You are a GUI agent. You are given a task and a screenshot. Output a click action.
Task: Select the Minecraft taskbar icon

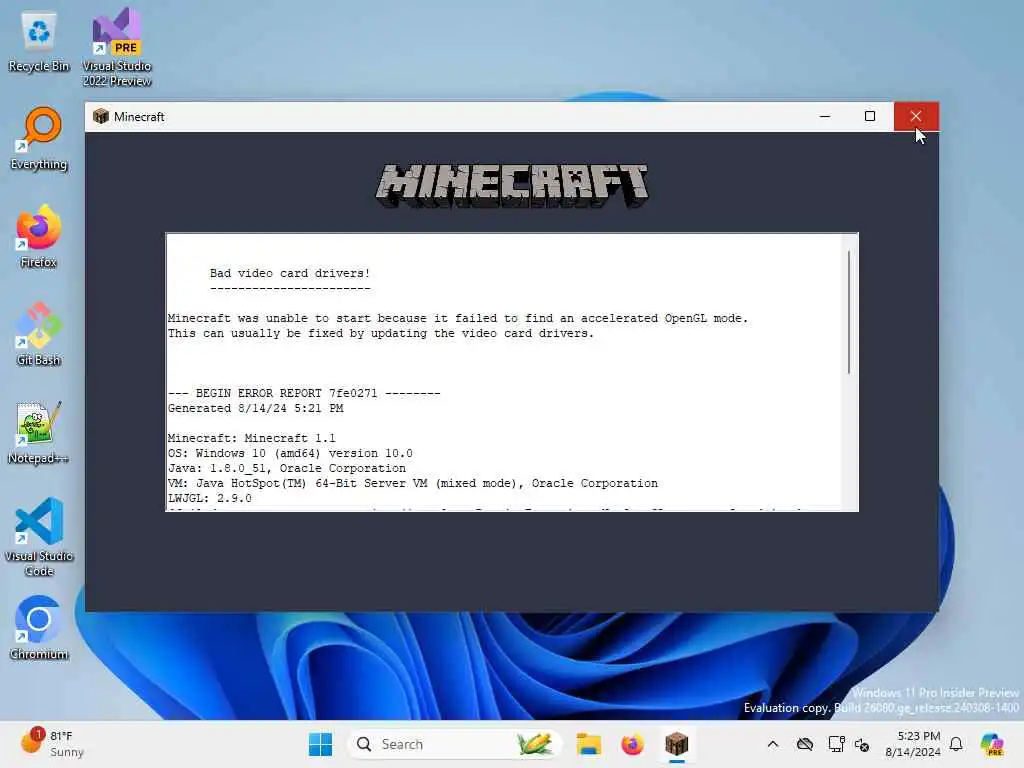tap(677, 744)
